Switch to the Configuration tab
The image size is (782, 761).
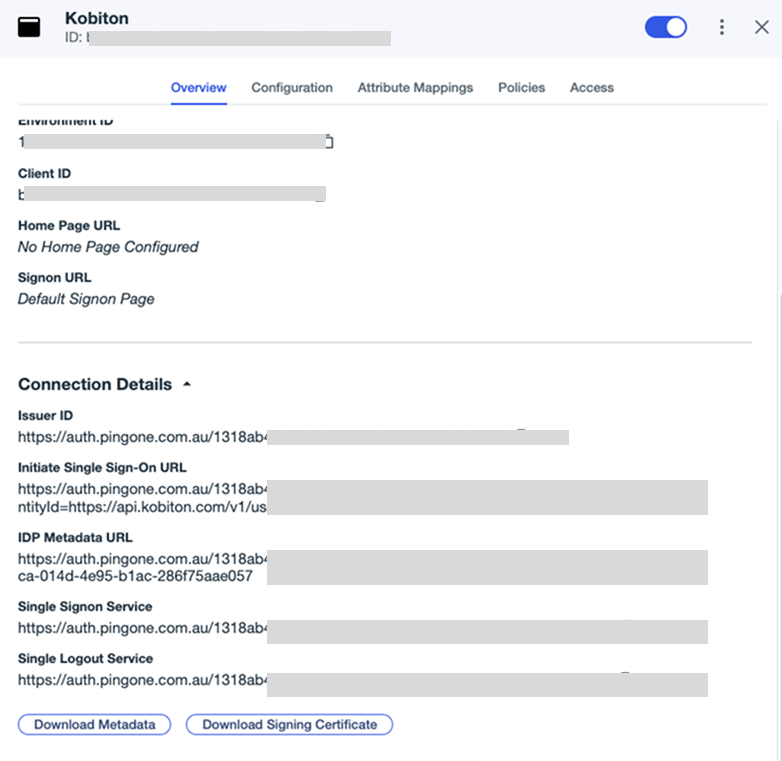(292, 88)
